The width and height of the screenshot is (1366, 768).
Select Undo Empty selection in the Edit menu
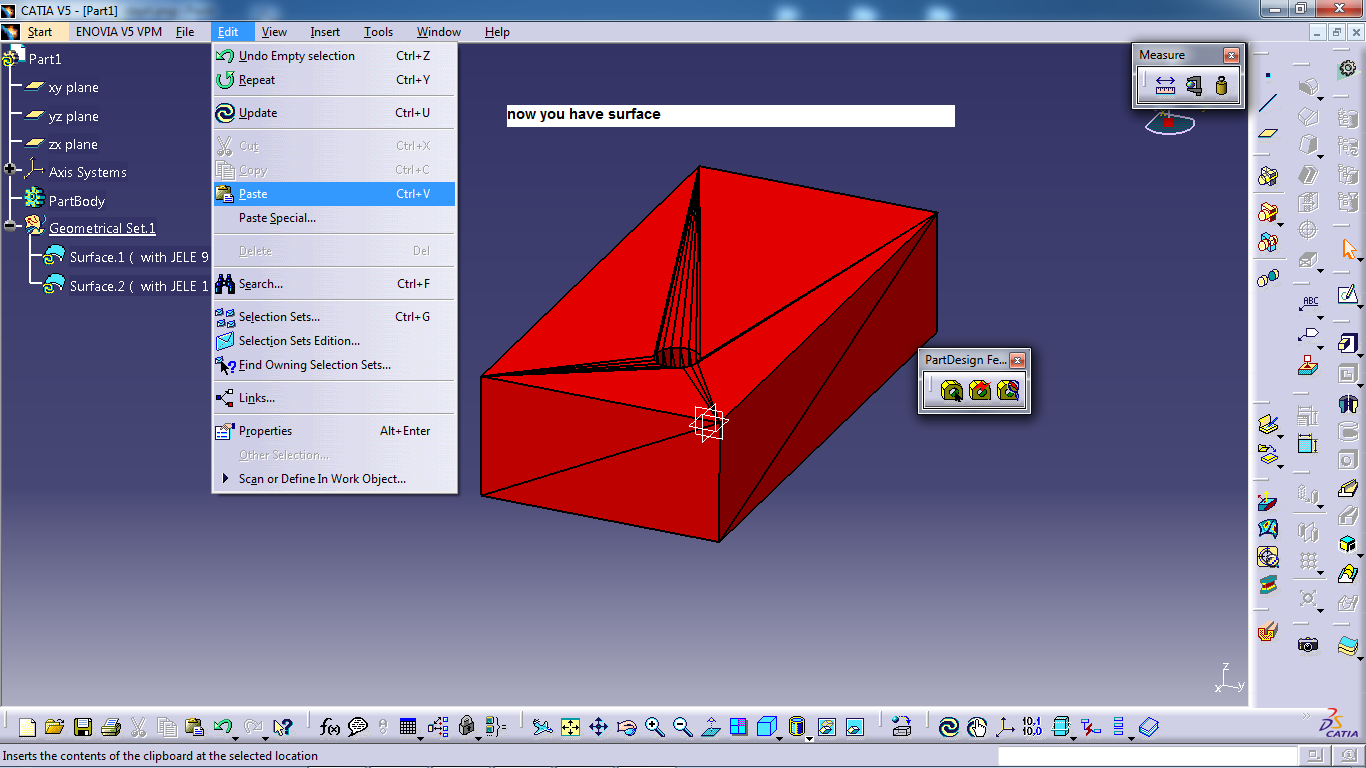[334, 56]
